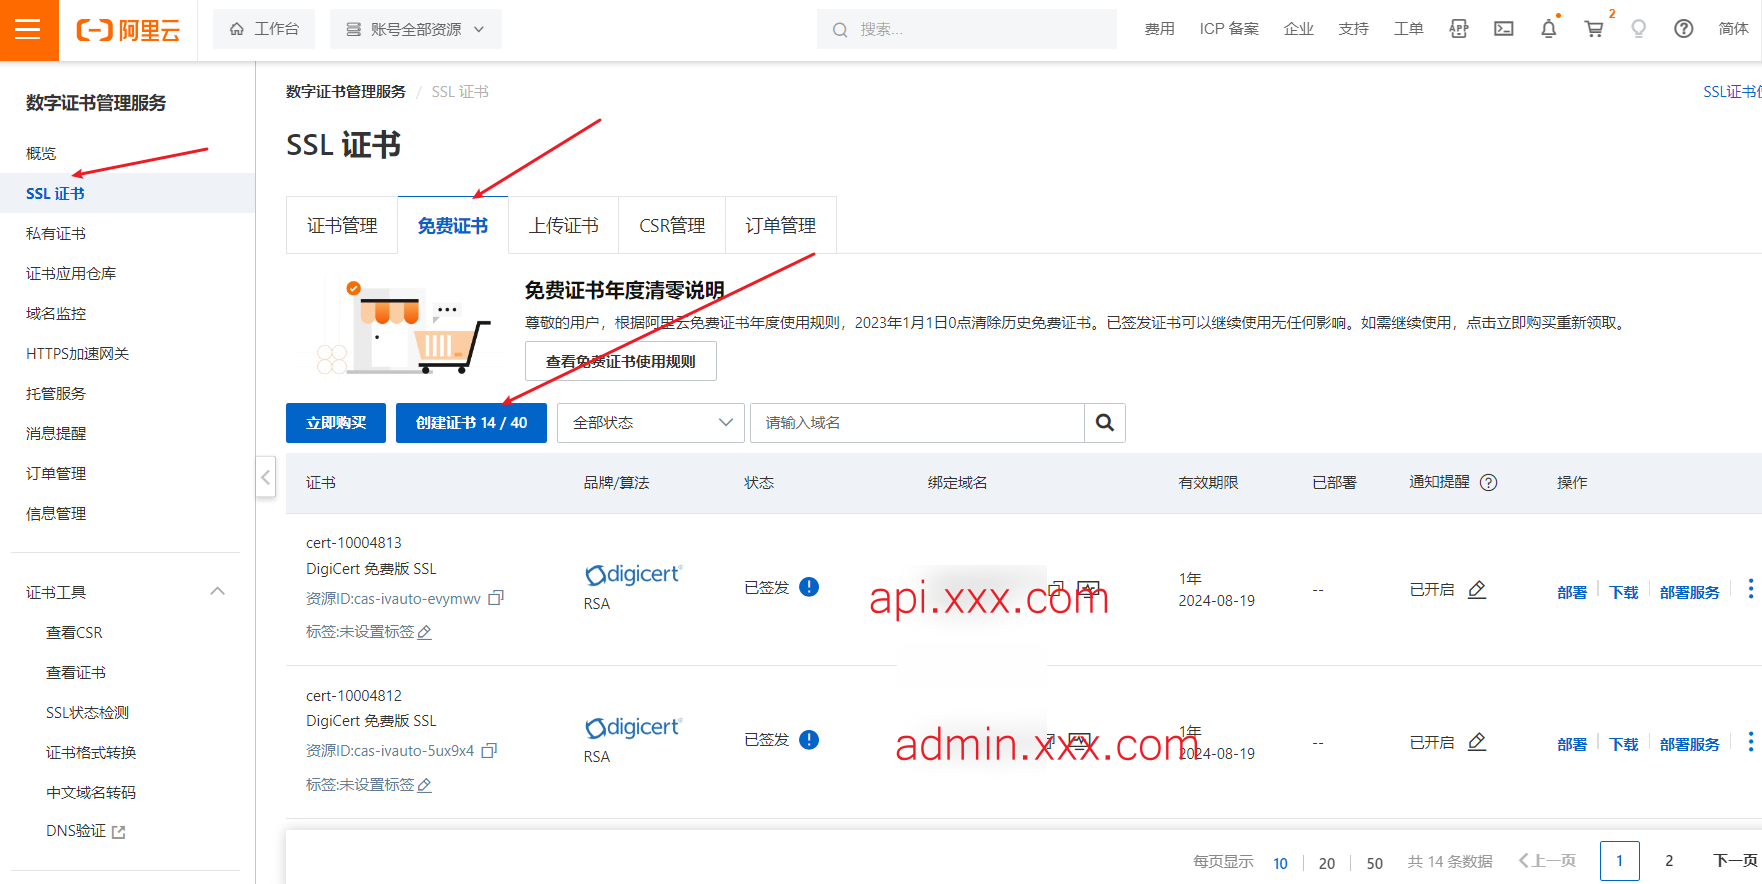Copy resource ID cas-ivauto-5ux9x4
Screen dimensions: 1762x884
point(489,751)
